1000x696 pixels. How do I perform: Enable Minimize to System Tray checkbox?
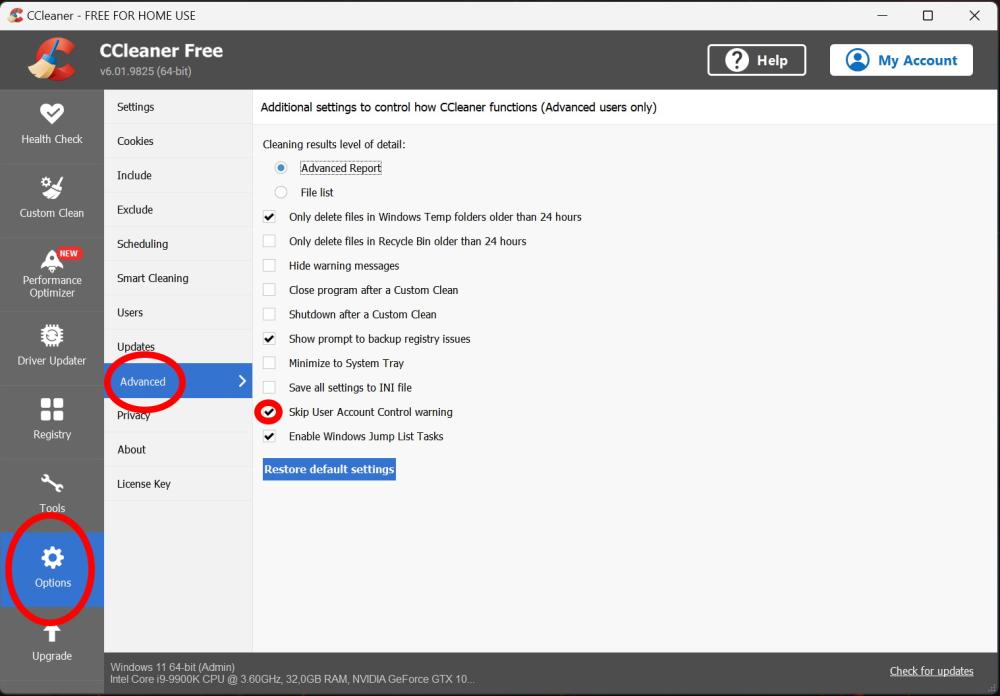(269, 363)
